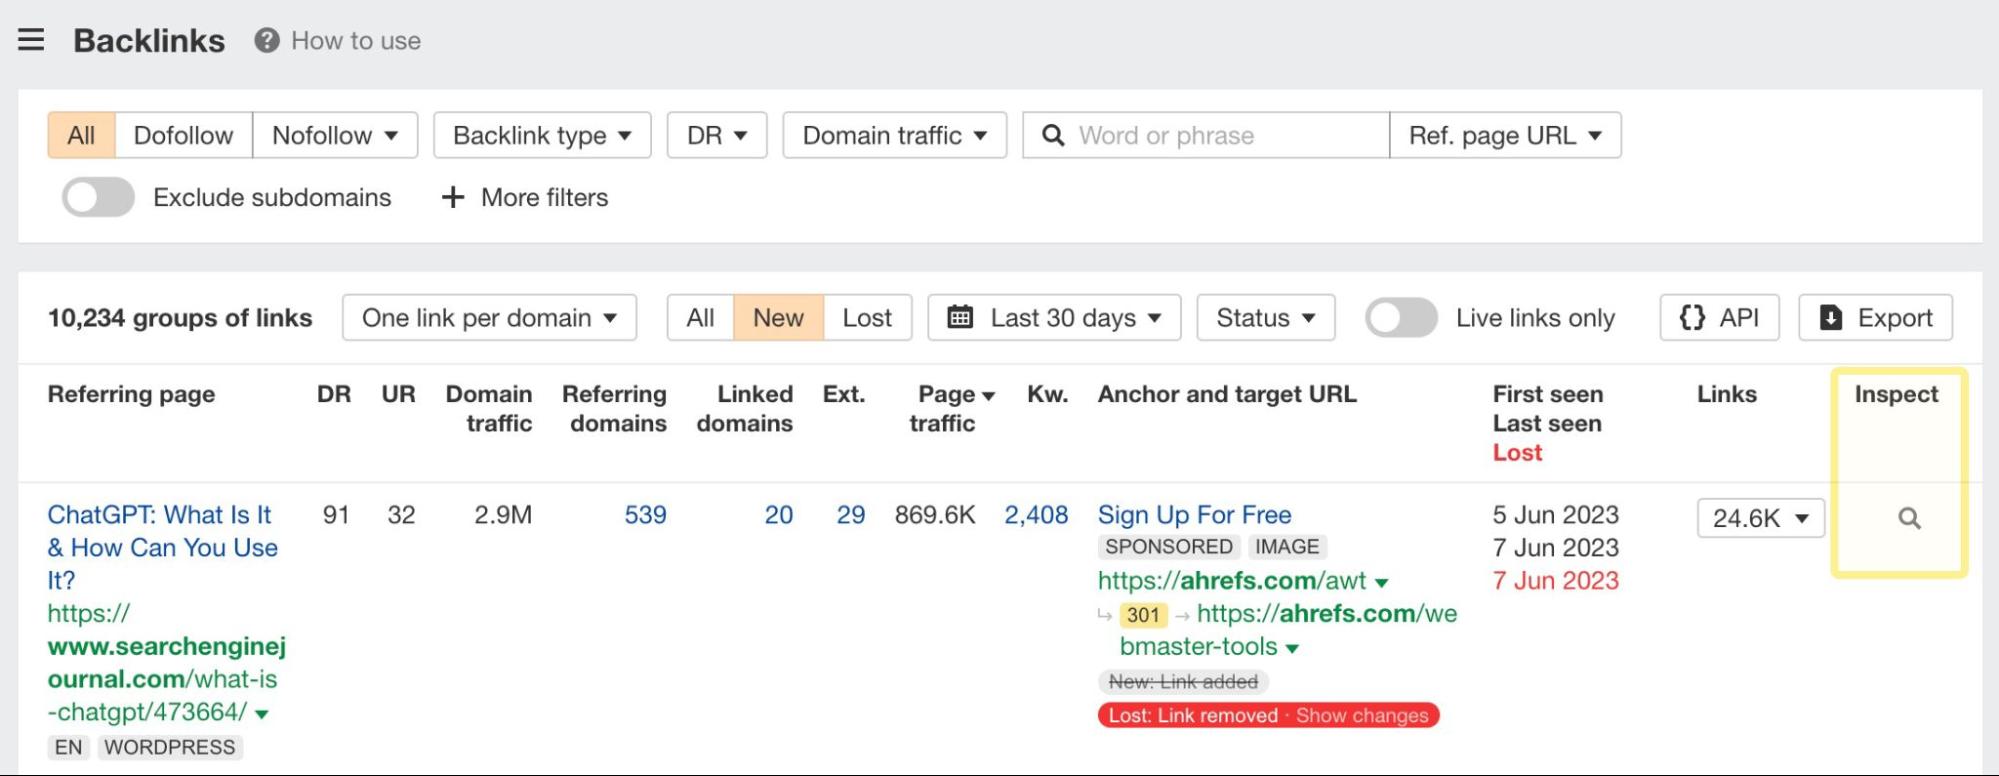Viewport: 1999px width, 776px height.
Task: Open ChatGPT: What Is It article link
Action: [x=162, y=547]
